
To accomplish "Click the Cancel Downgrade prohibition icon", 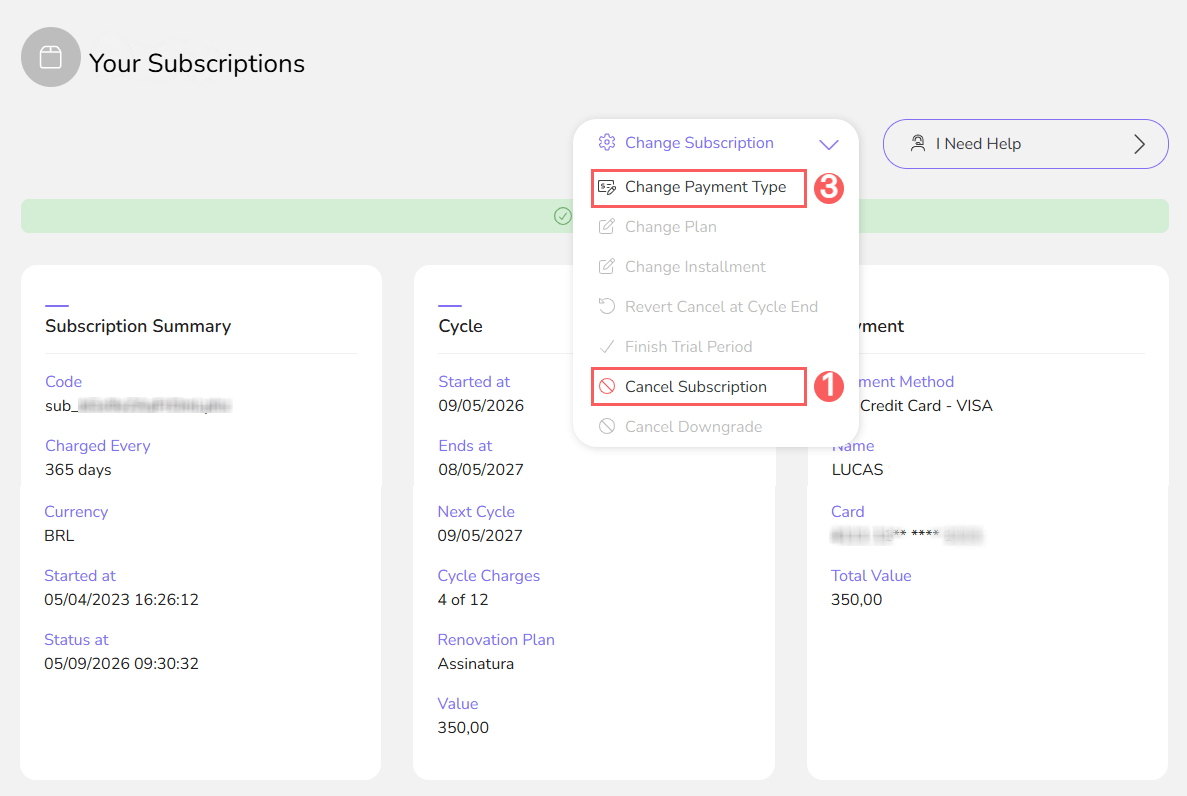I will coord(607,426).
